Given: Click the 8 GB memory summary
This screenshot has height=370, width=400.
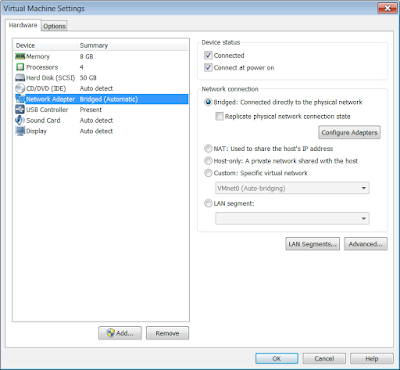Looking at the screenshot, I should [86, 56].
